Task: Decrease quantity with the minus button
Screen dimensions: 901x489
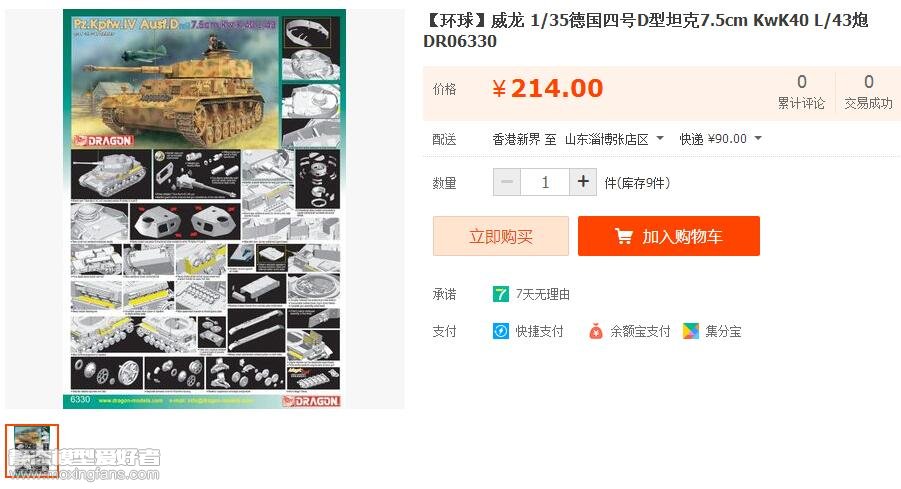Action: 507,182
